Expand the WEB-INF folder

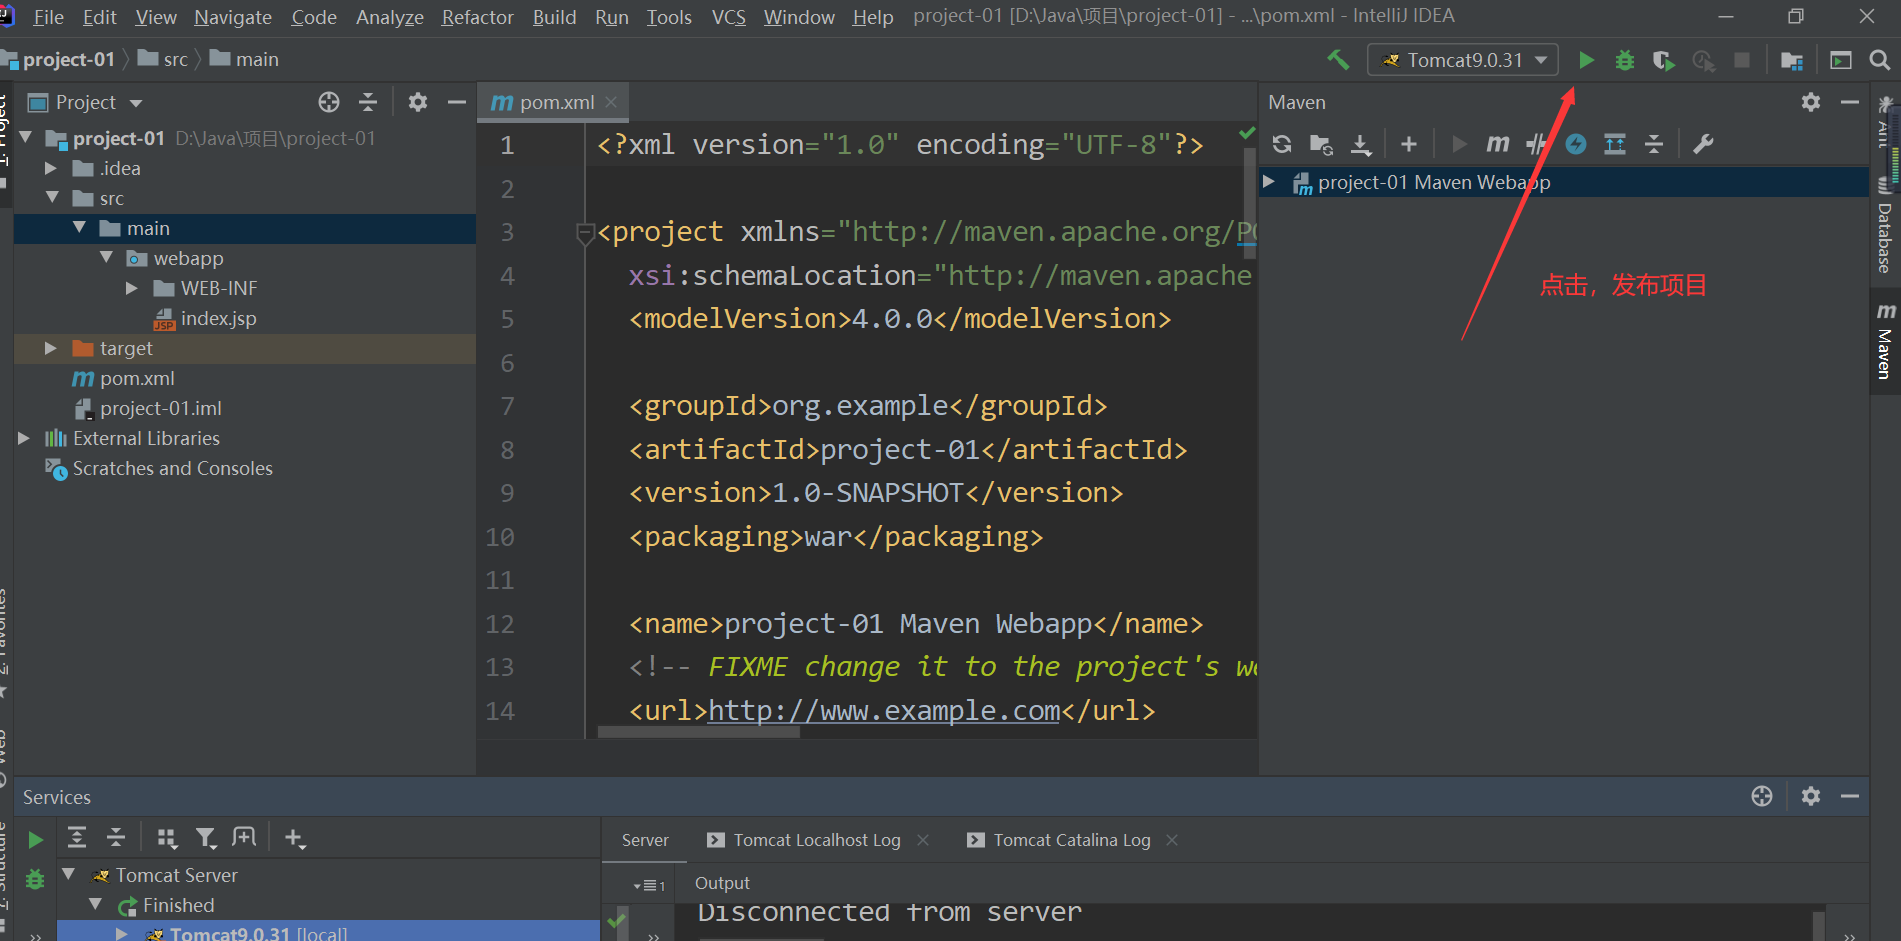pos(132,288)
